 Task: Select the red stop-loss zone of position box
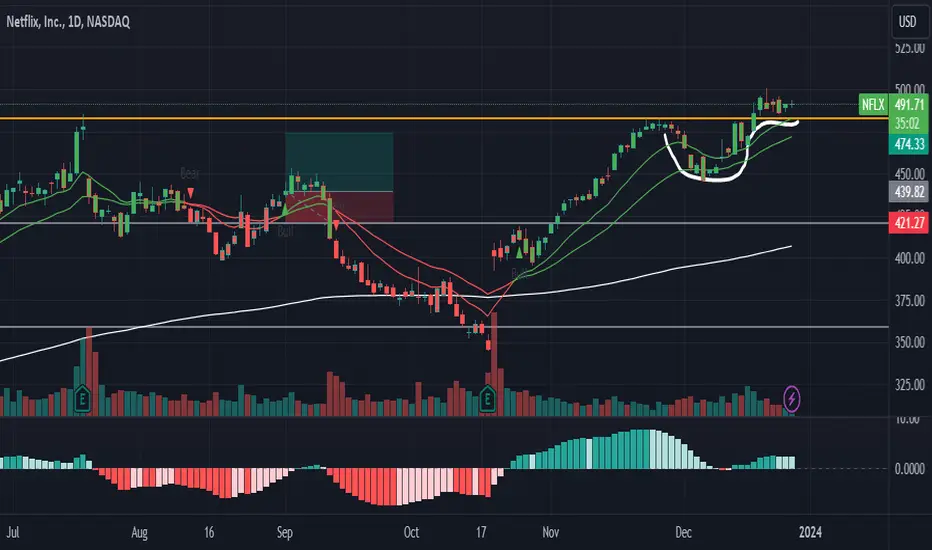pyautogui.click(x=339, y=206)
